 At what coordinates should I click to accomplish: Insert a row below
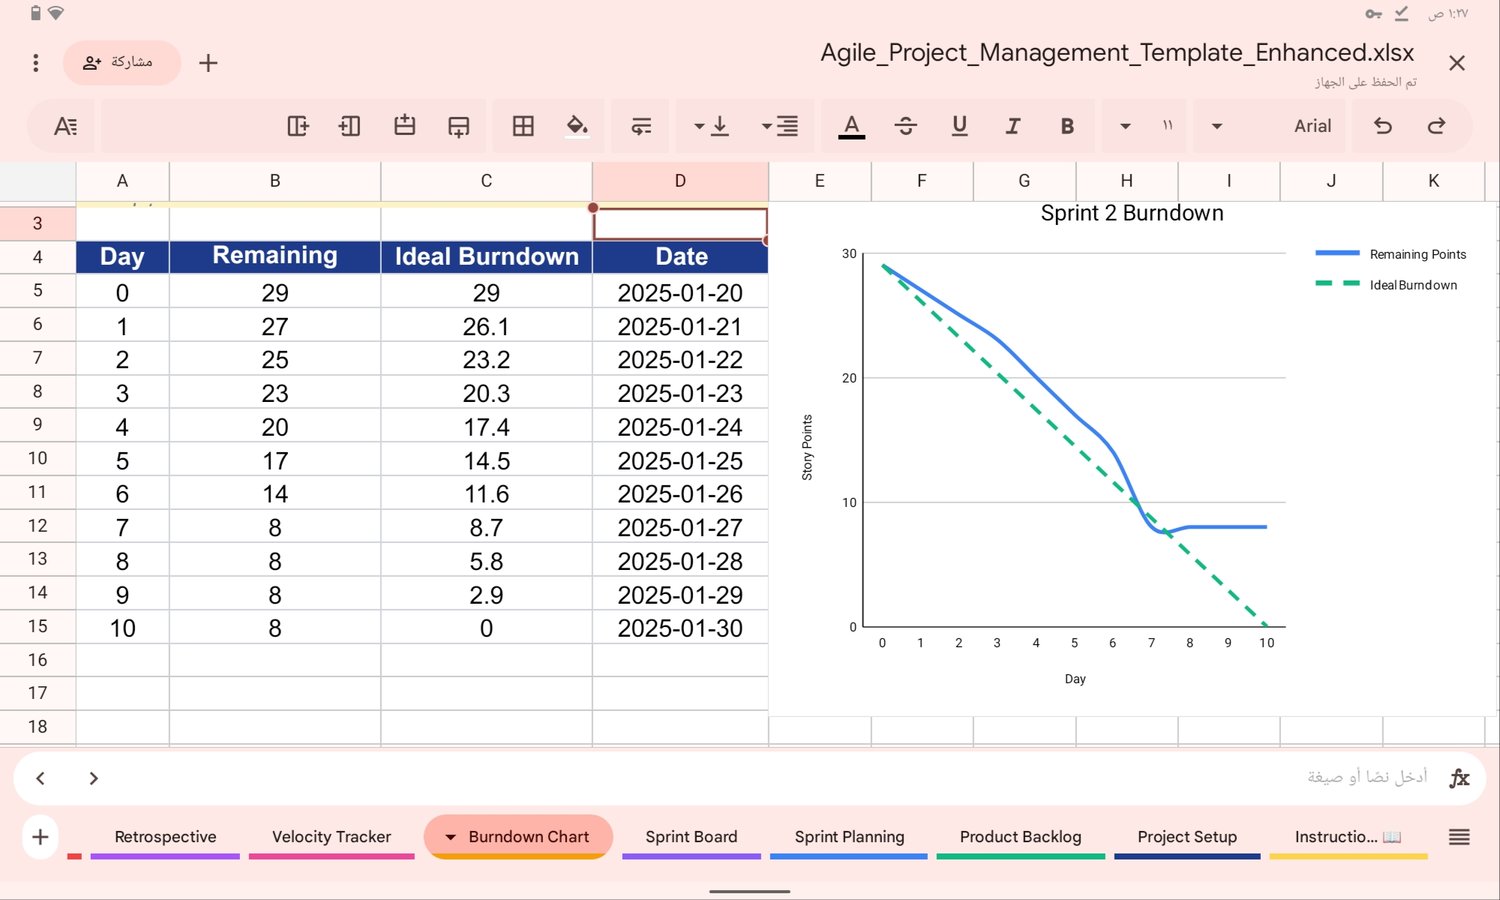pyautogui.click(x=458, y=126)
